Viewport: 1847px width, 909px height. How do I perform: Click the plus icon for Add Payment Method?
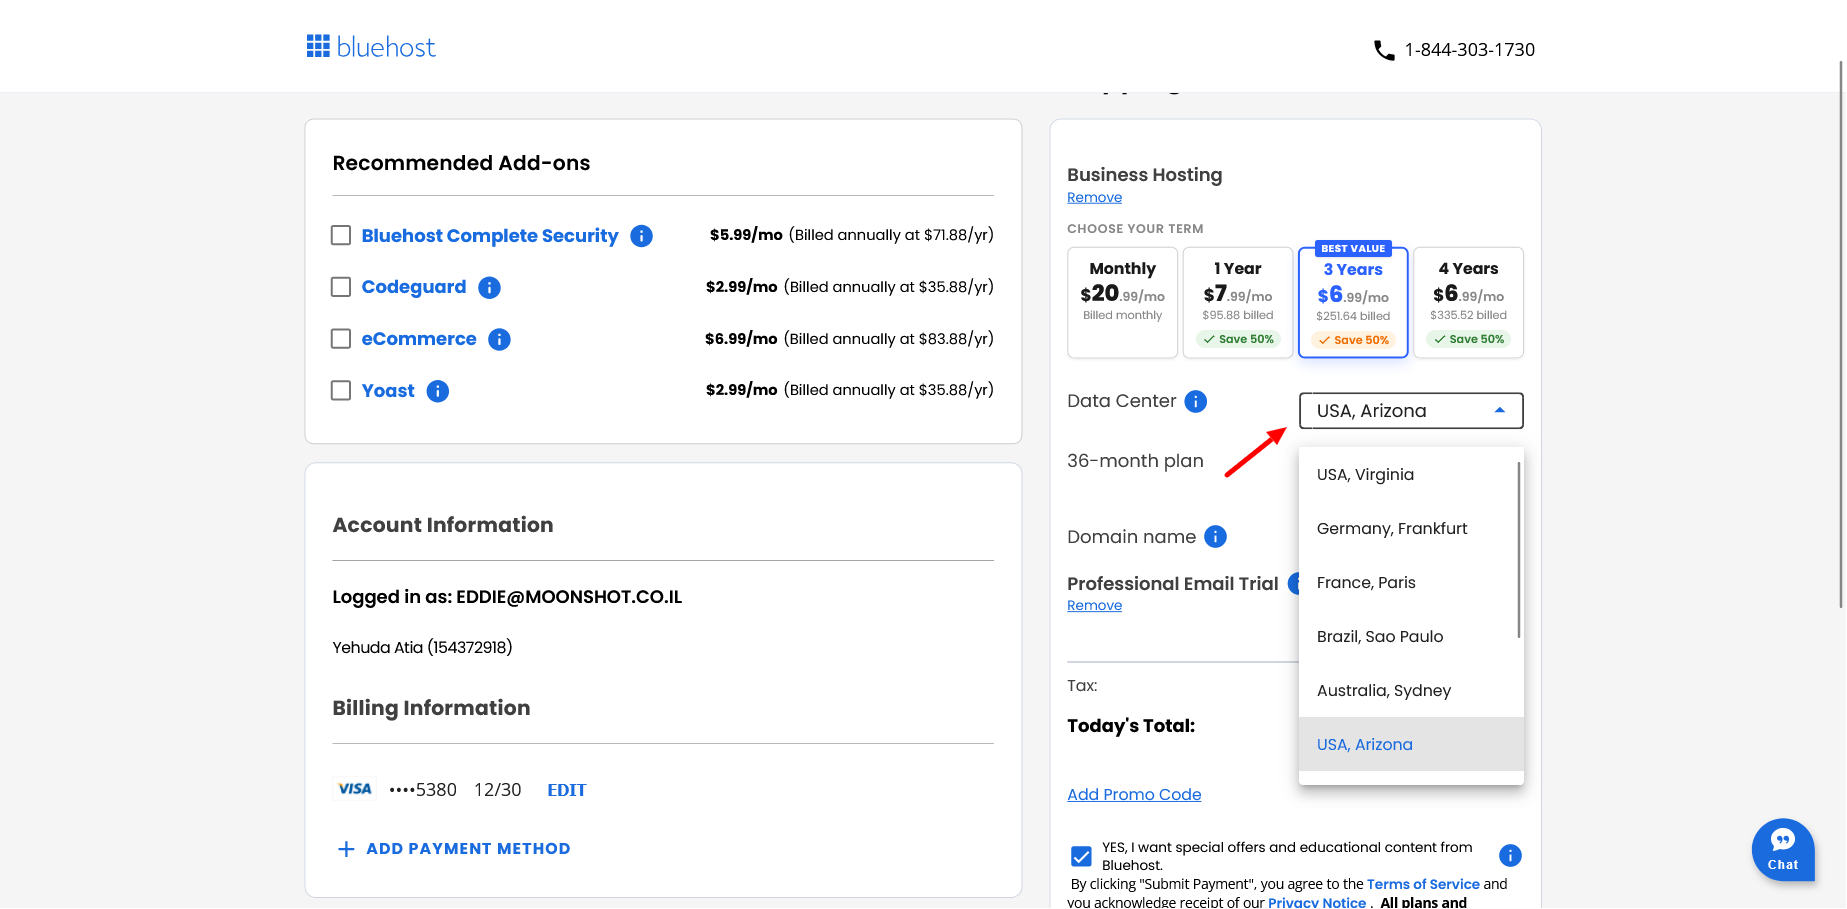(x=346, y=849)
